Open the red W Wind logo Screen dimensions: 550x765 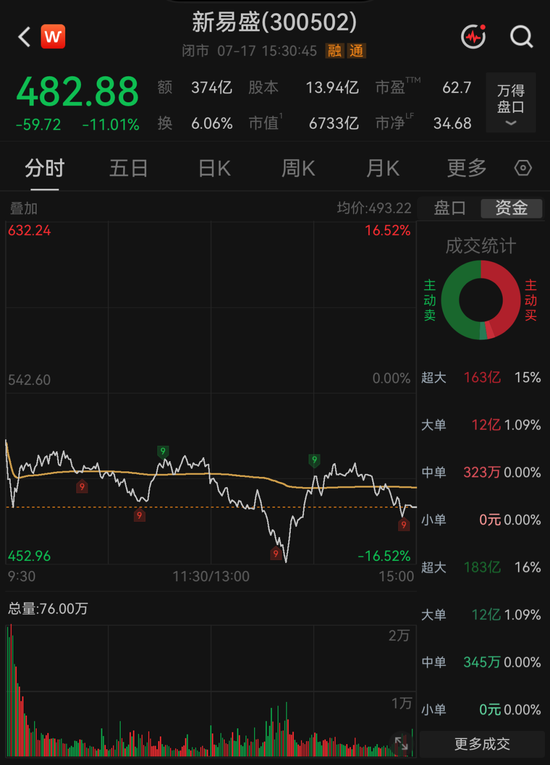pyautogui.click(x=53, y=37)
